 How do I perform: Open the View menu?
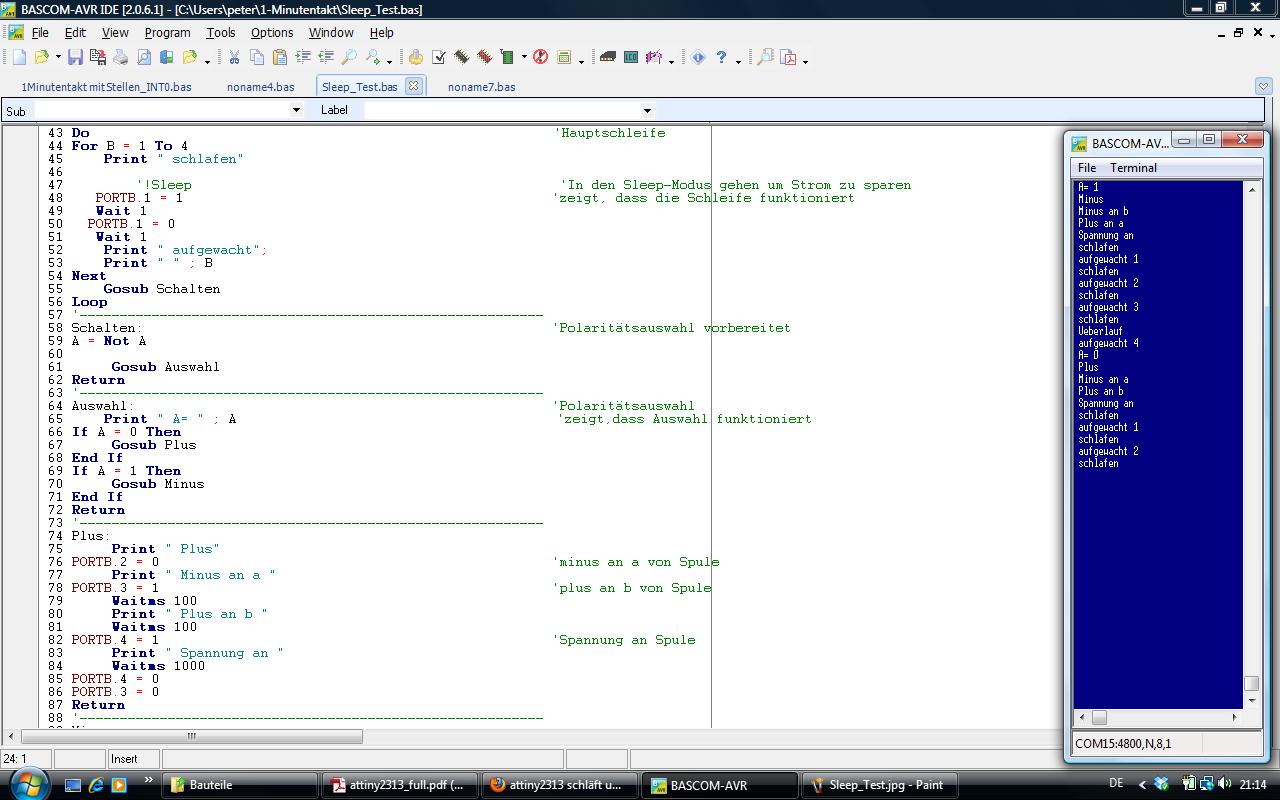click(115, 32)
